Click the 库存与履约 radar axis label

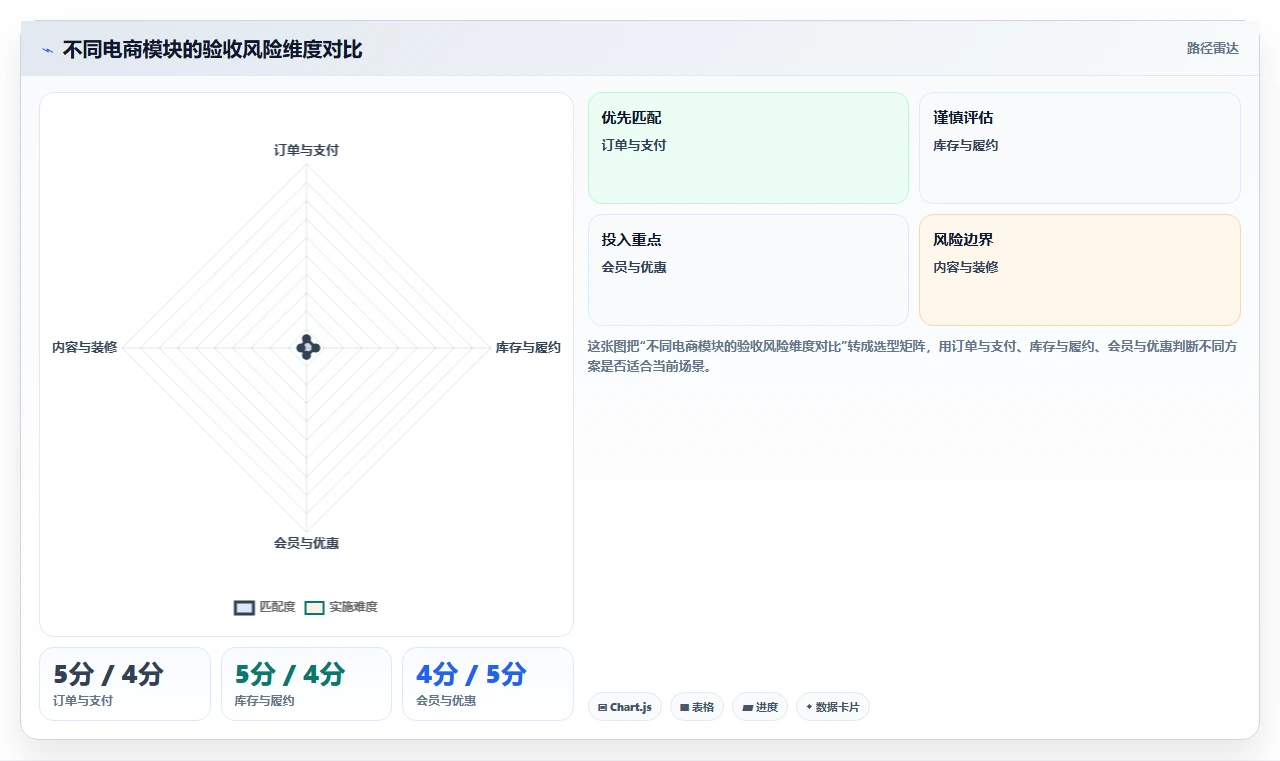click(x=528, y=348)
